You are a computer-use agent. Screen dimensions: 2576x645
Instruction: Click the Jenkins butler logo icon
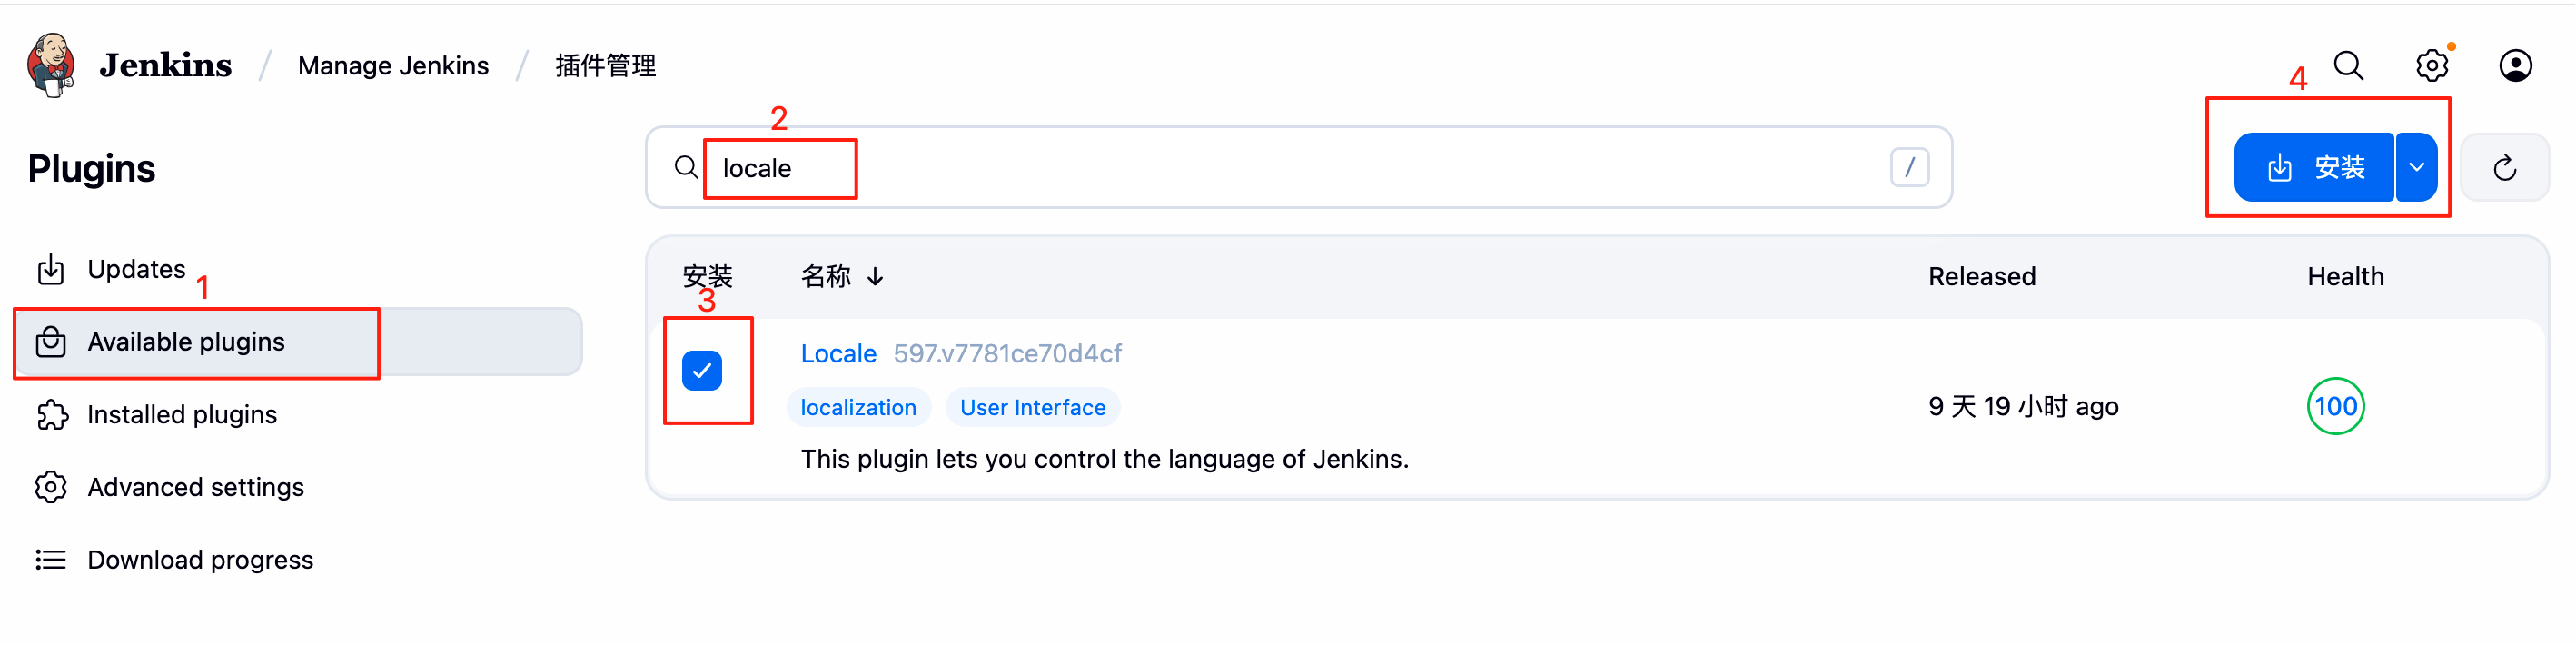(52, 65)
